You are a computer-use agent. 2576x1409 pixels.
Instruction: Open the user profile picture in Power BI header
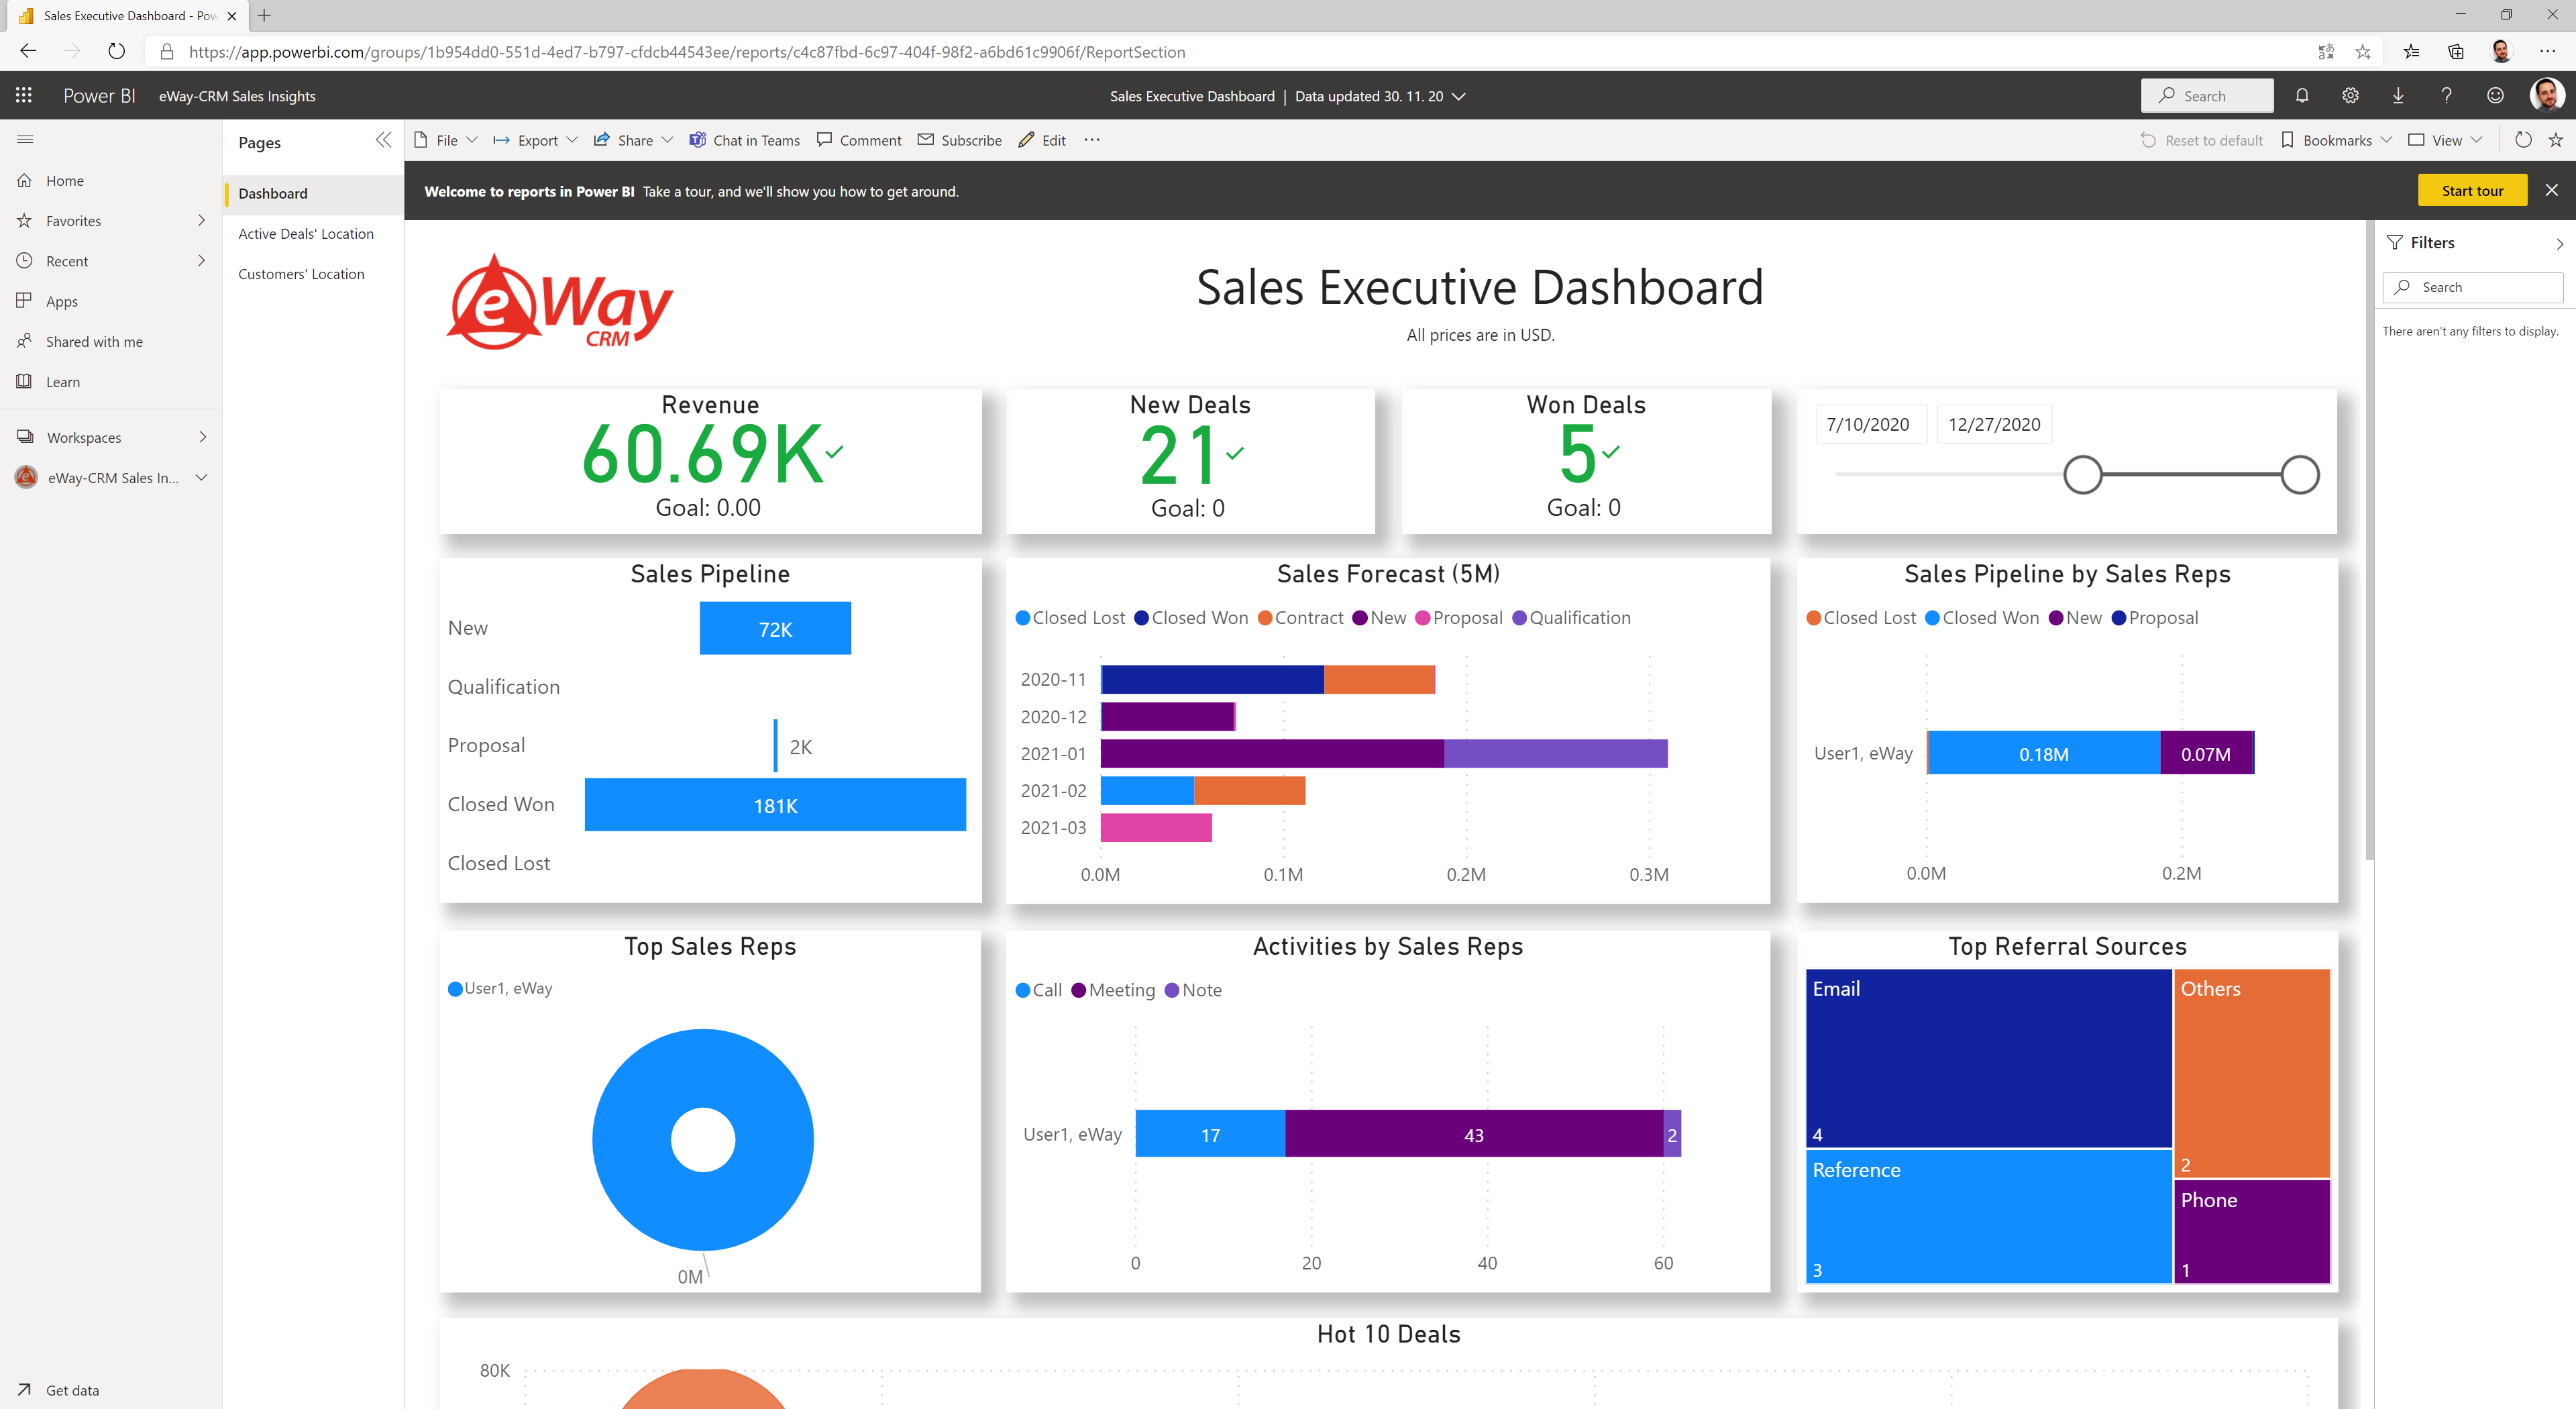[x=2546, y=95]
